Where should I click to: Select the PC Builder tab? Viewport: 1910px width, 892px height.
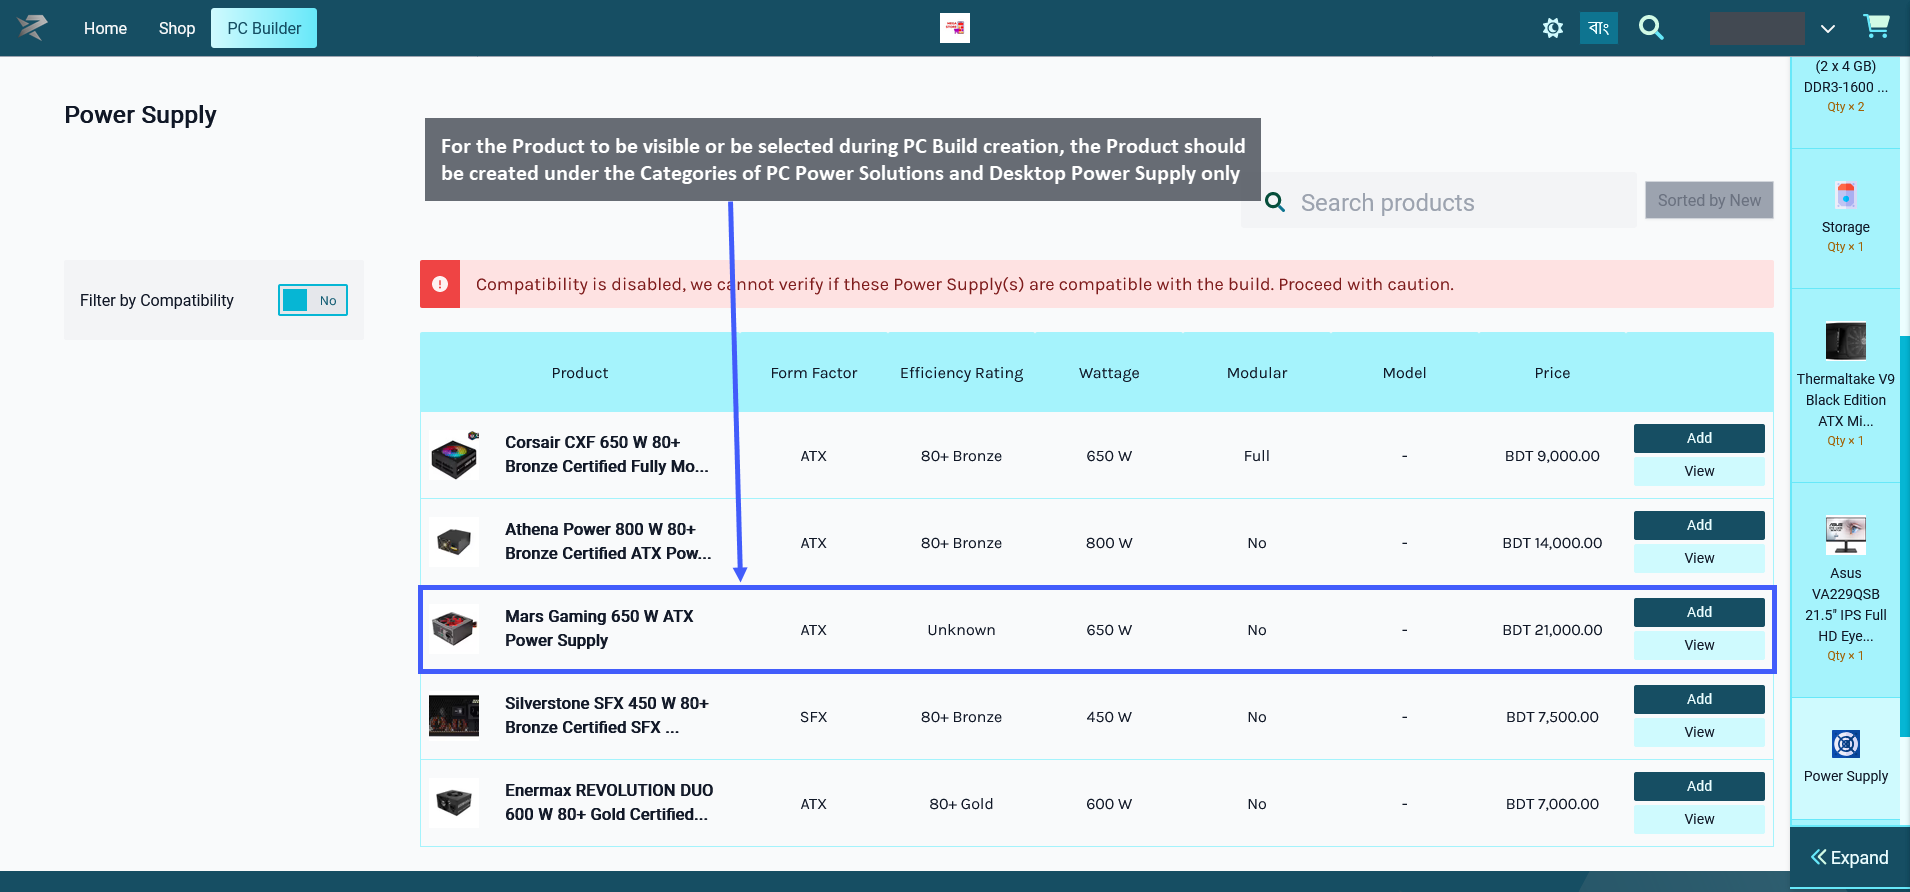[x=264, y=28]
